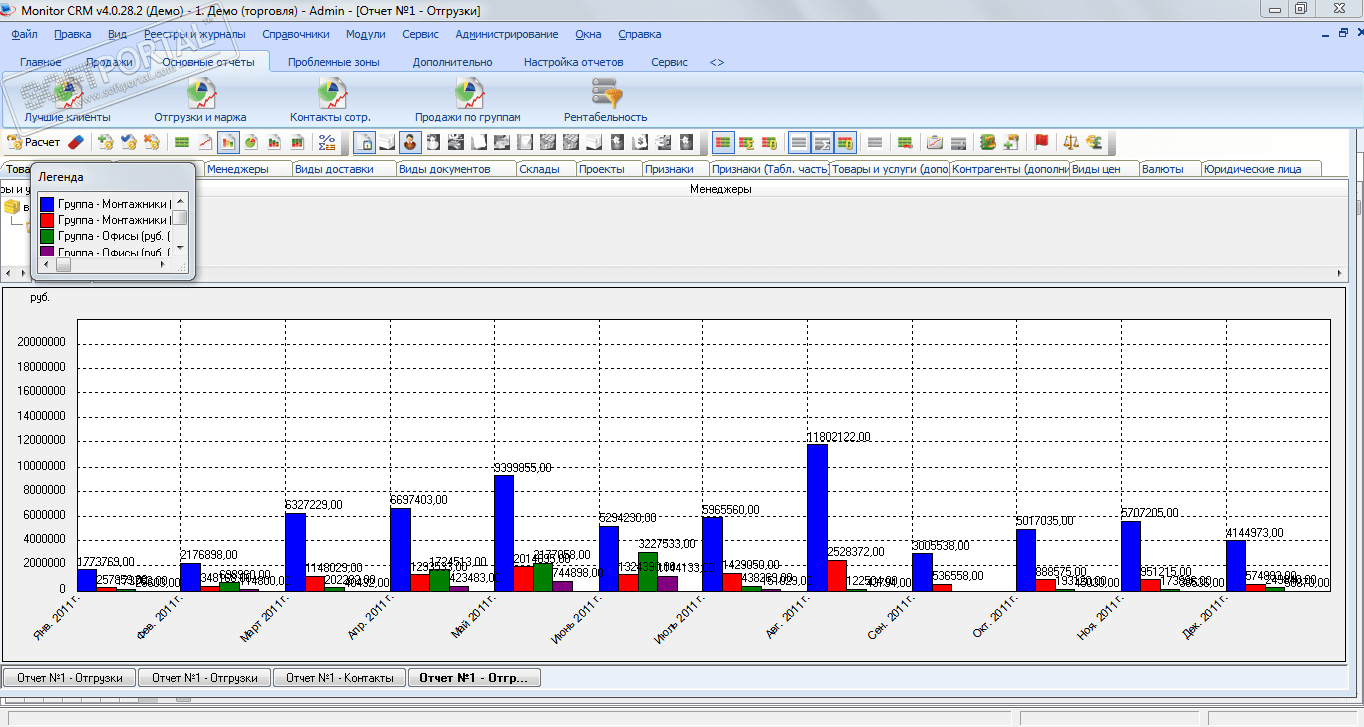The image size is (1364, 727).
Task: Open the Отчет №1 - Контакты window tab
Action: click(340, 678)
